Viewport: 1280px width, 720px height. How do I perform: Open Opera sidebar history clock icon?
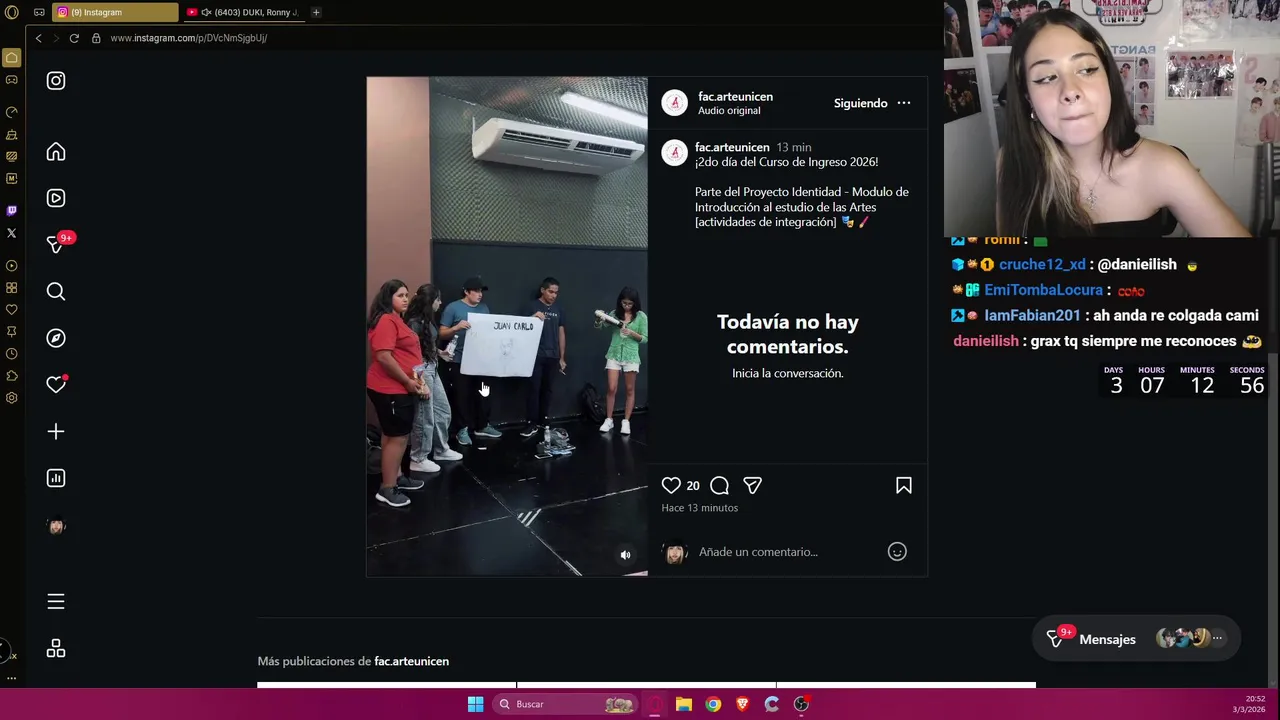[11, 354]
